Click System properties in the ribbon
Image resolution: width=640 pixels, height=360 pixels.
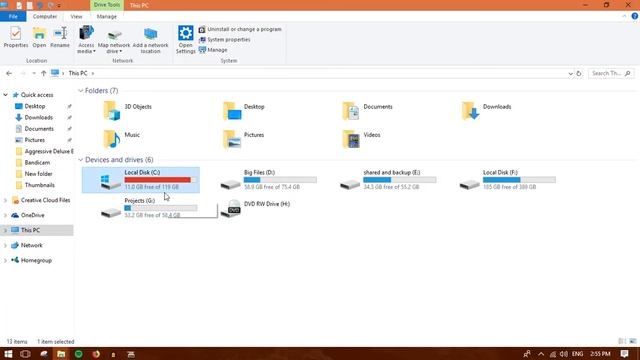pyautogui.click(x=224, y=40)
